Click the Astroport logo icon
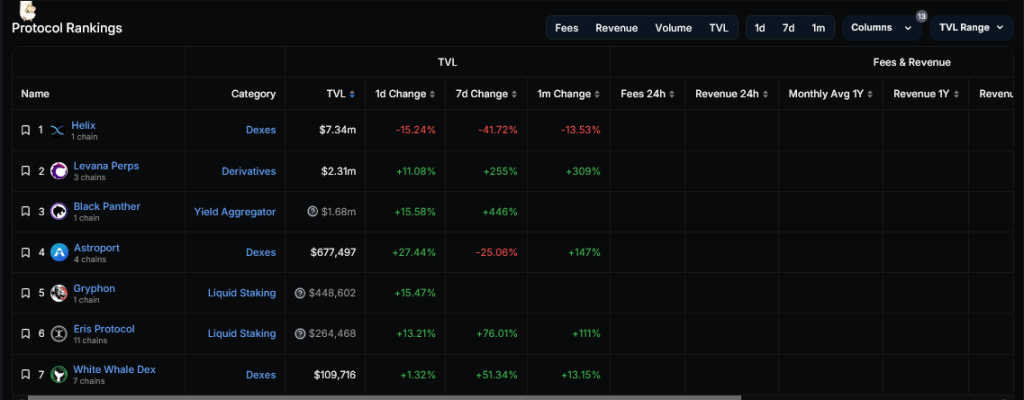This screenshot has height=400, width=1024. click(x=58, y=252)
